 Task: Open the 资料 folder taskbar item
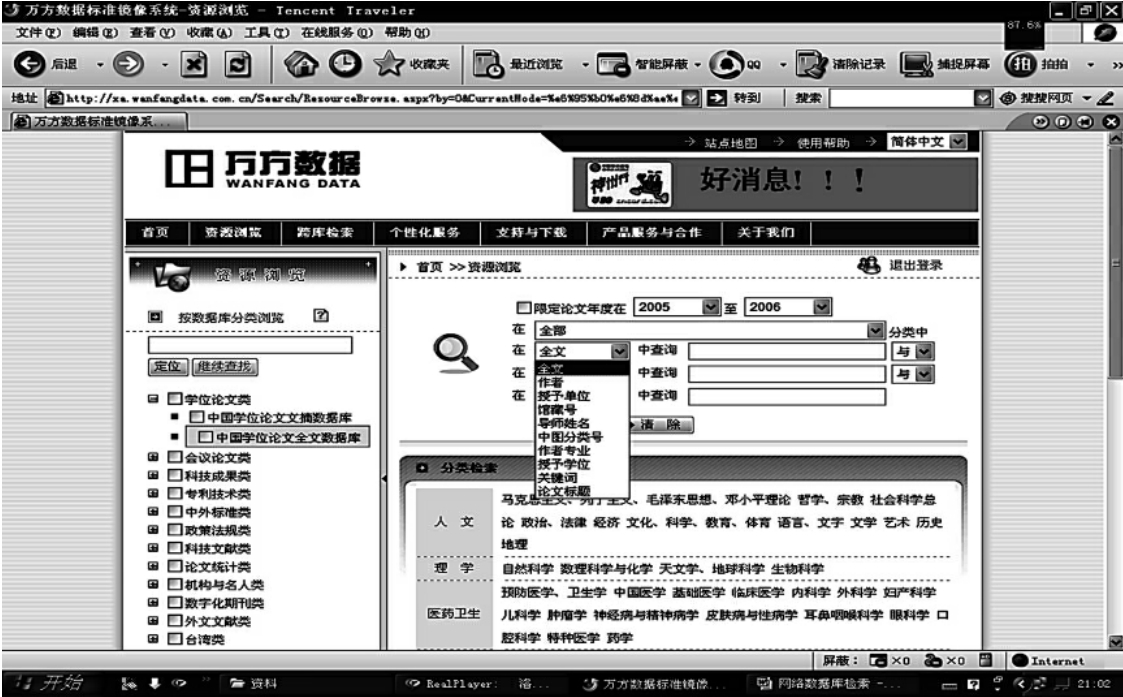click(254, 683)
